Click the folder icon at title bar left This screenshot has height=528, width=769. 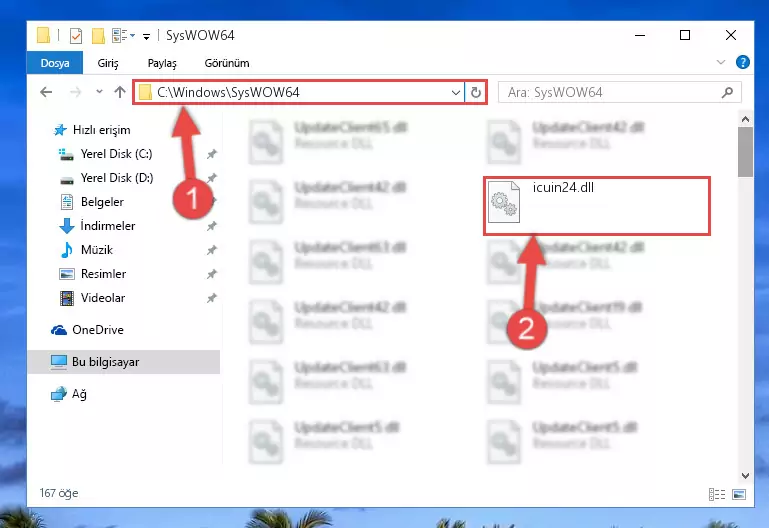tap(43, 35)
